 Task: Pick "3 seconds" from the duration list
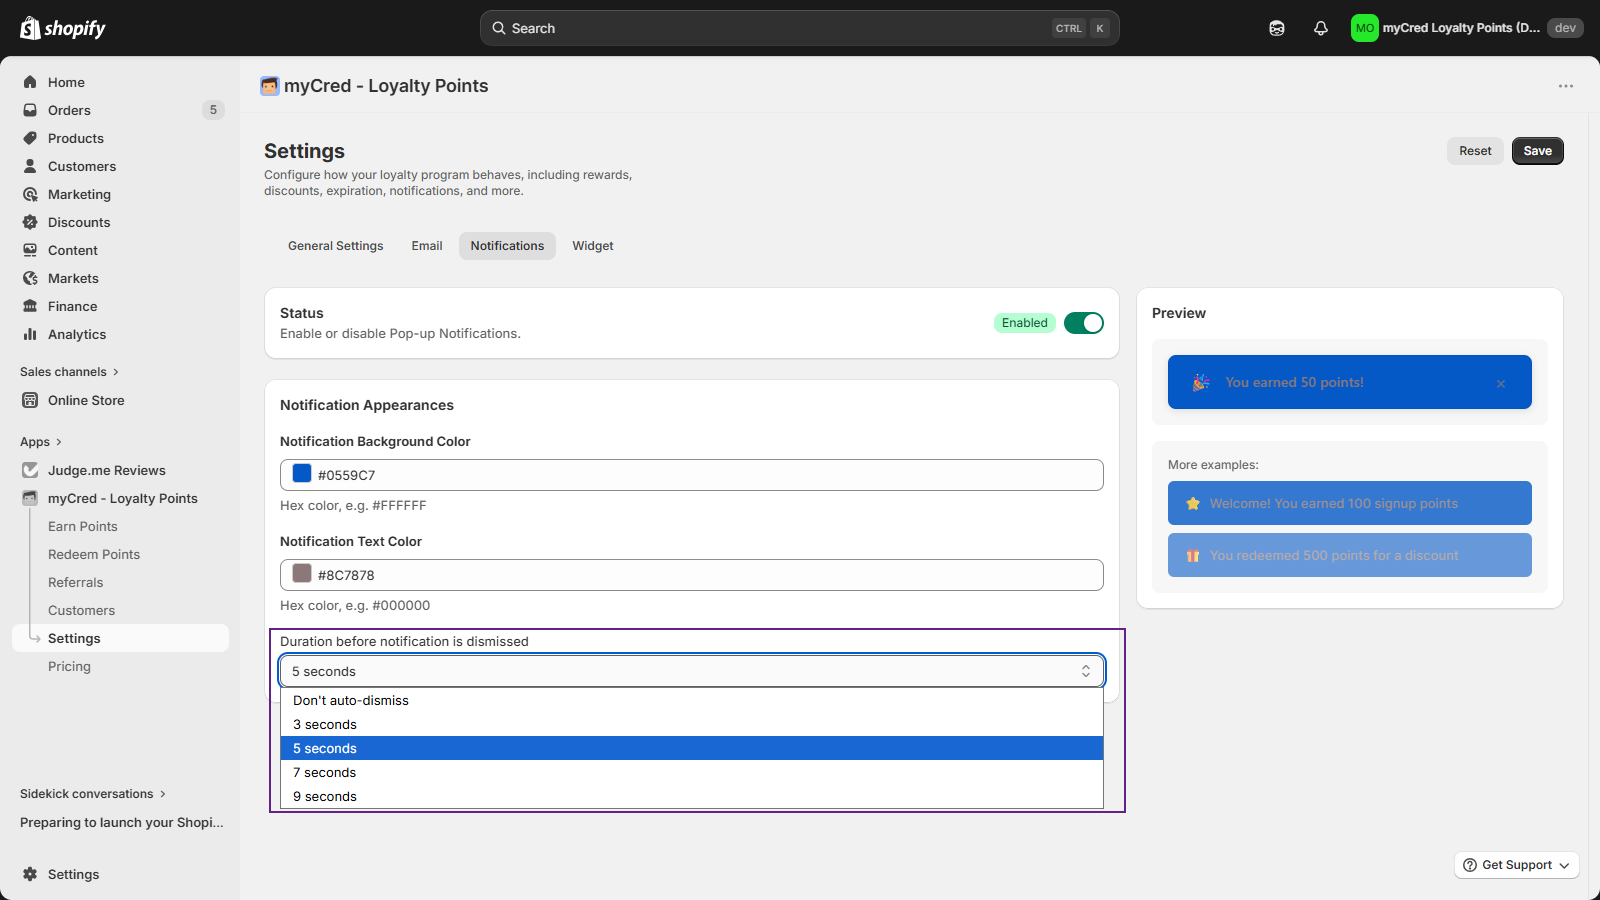pos(325,724)
